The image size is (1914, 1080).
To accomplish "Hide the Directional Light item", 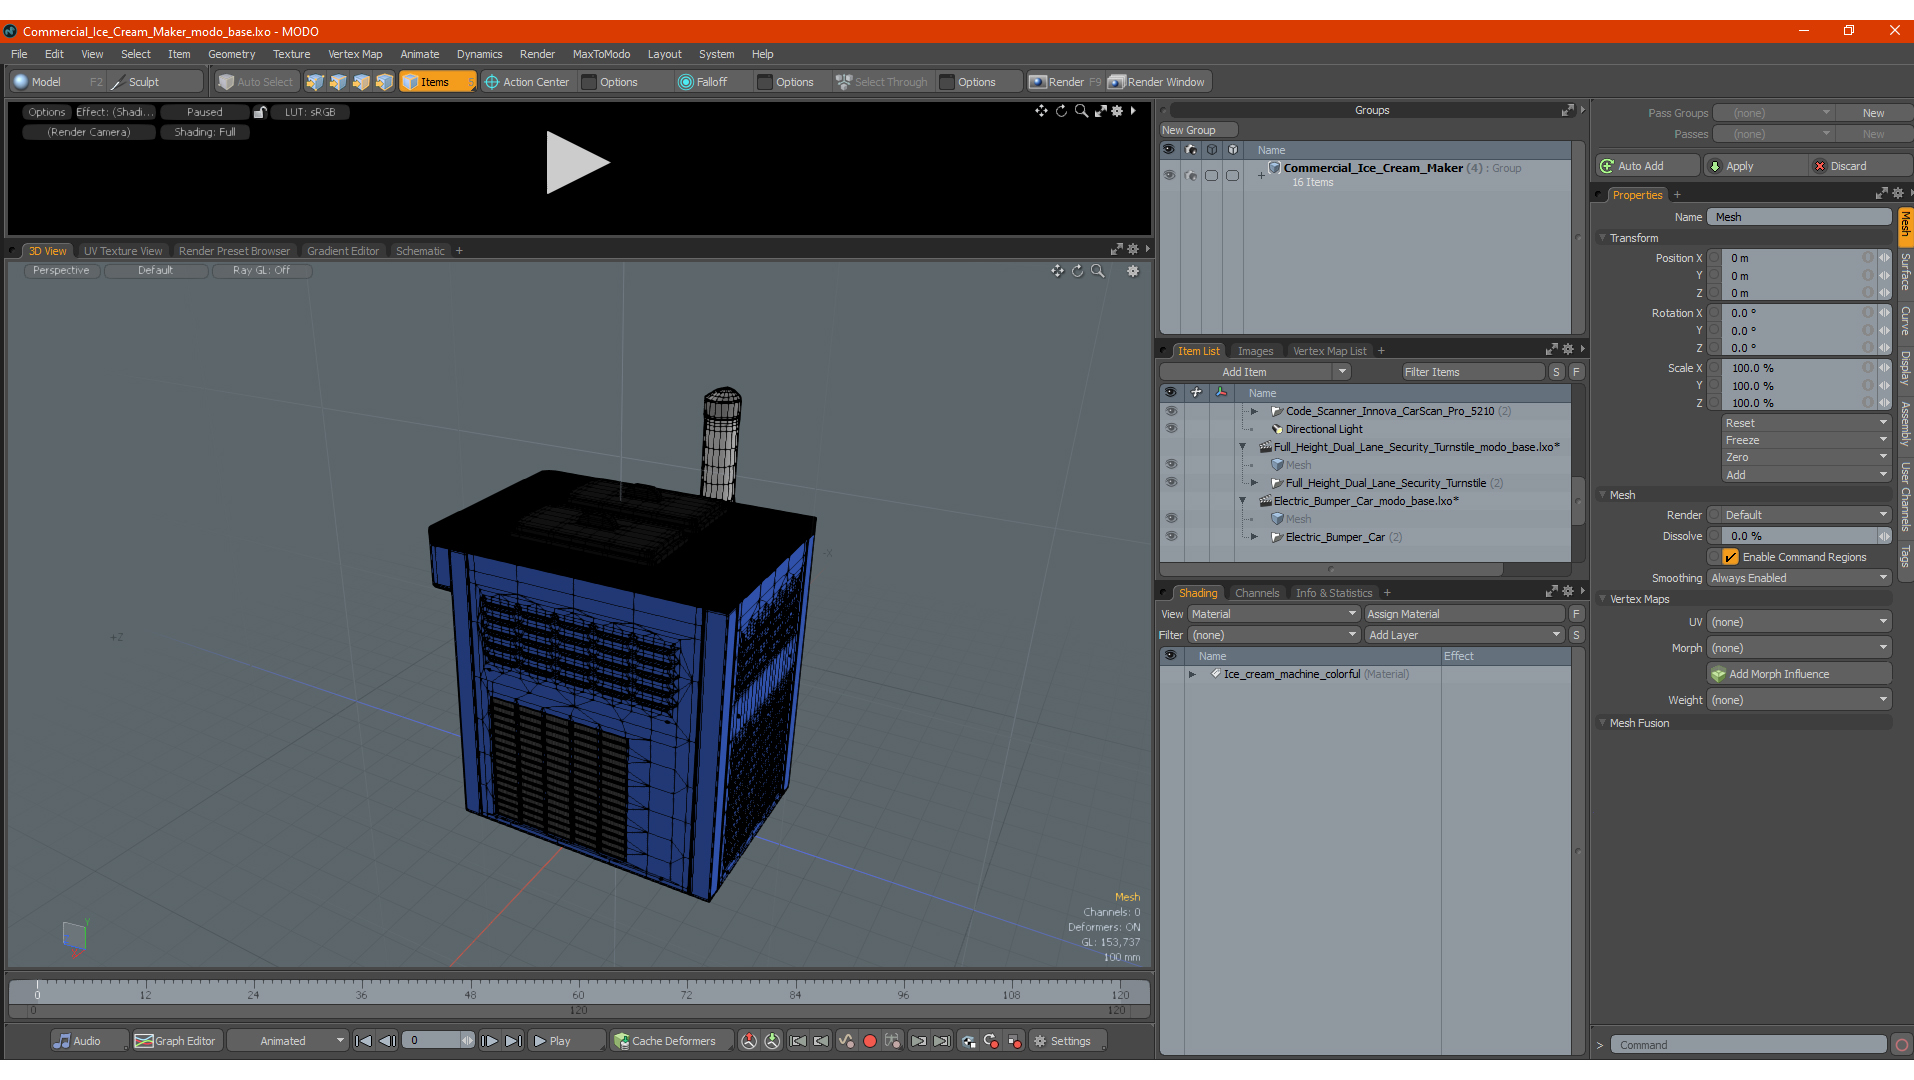I will [x=1170, y=429].
